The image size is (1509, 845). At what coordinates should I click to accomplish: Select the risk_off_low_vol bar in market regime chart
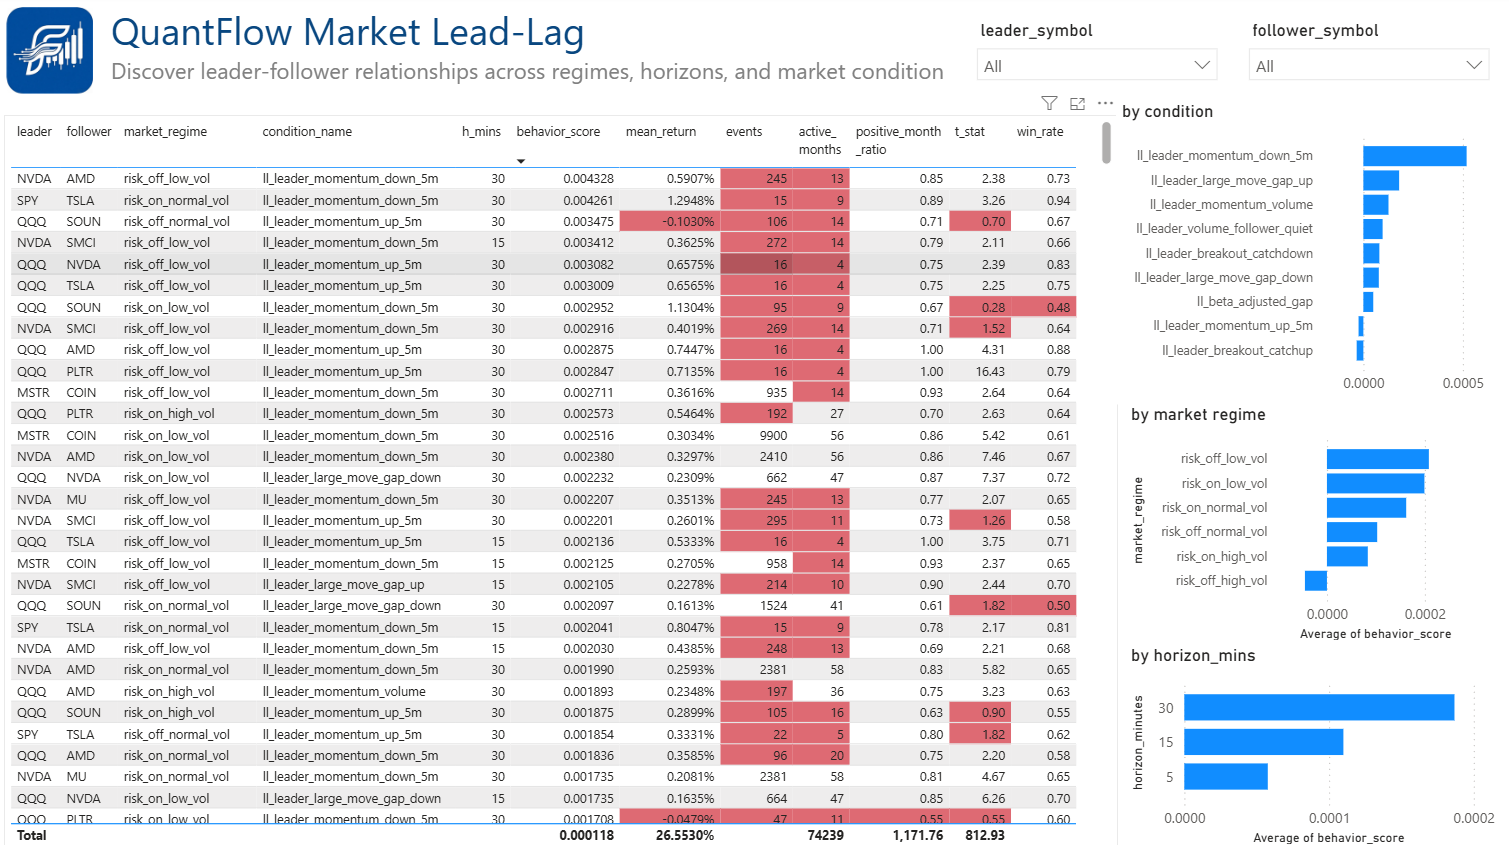pyautogui.click(x=1378, y=459)
